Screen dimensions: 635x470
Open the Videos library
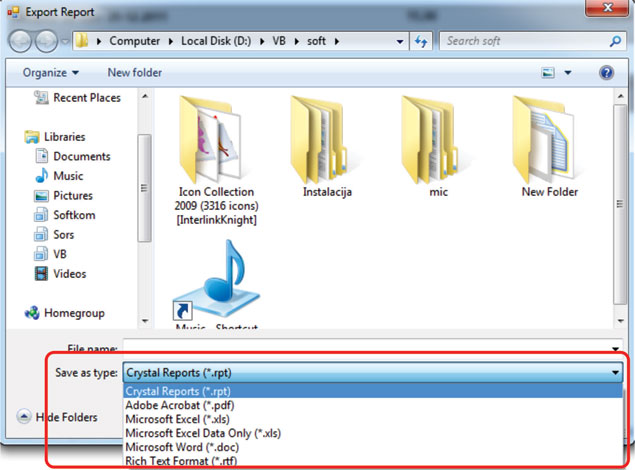pos(70,274)
